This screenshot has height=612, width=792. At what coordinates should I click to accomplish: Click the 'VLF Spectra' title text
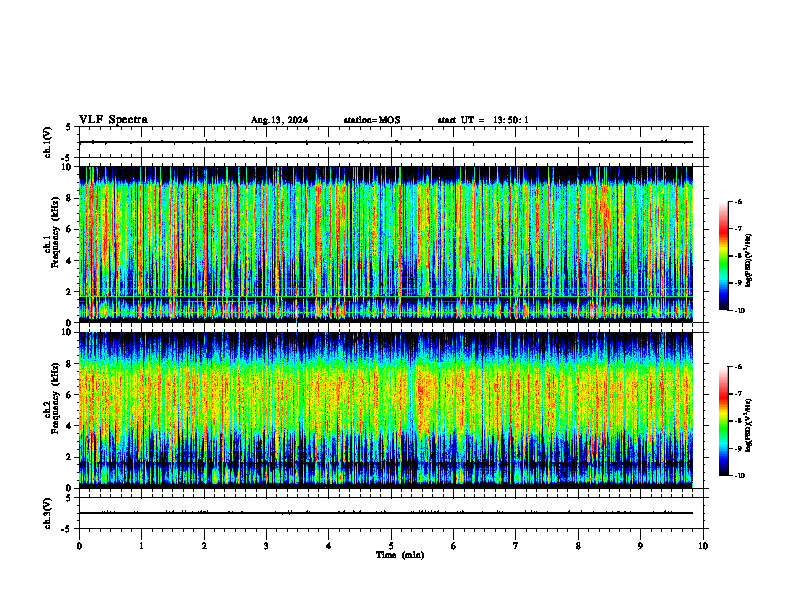[113, 120]
